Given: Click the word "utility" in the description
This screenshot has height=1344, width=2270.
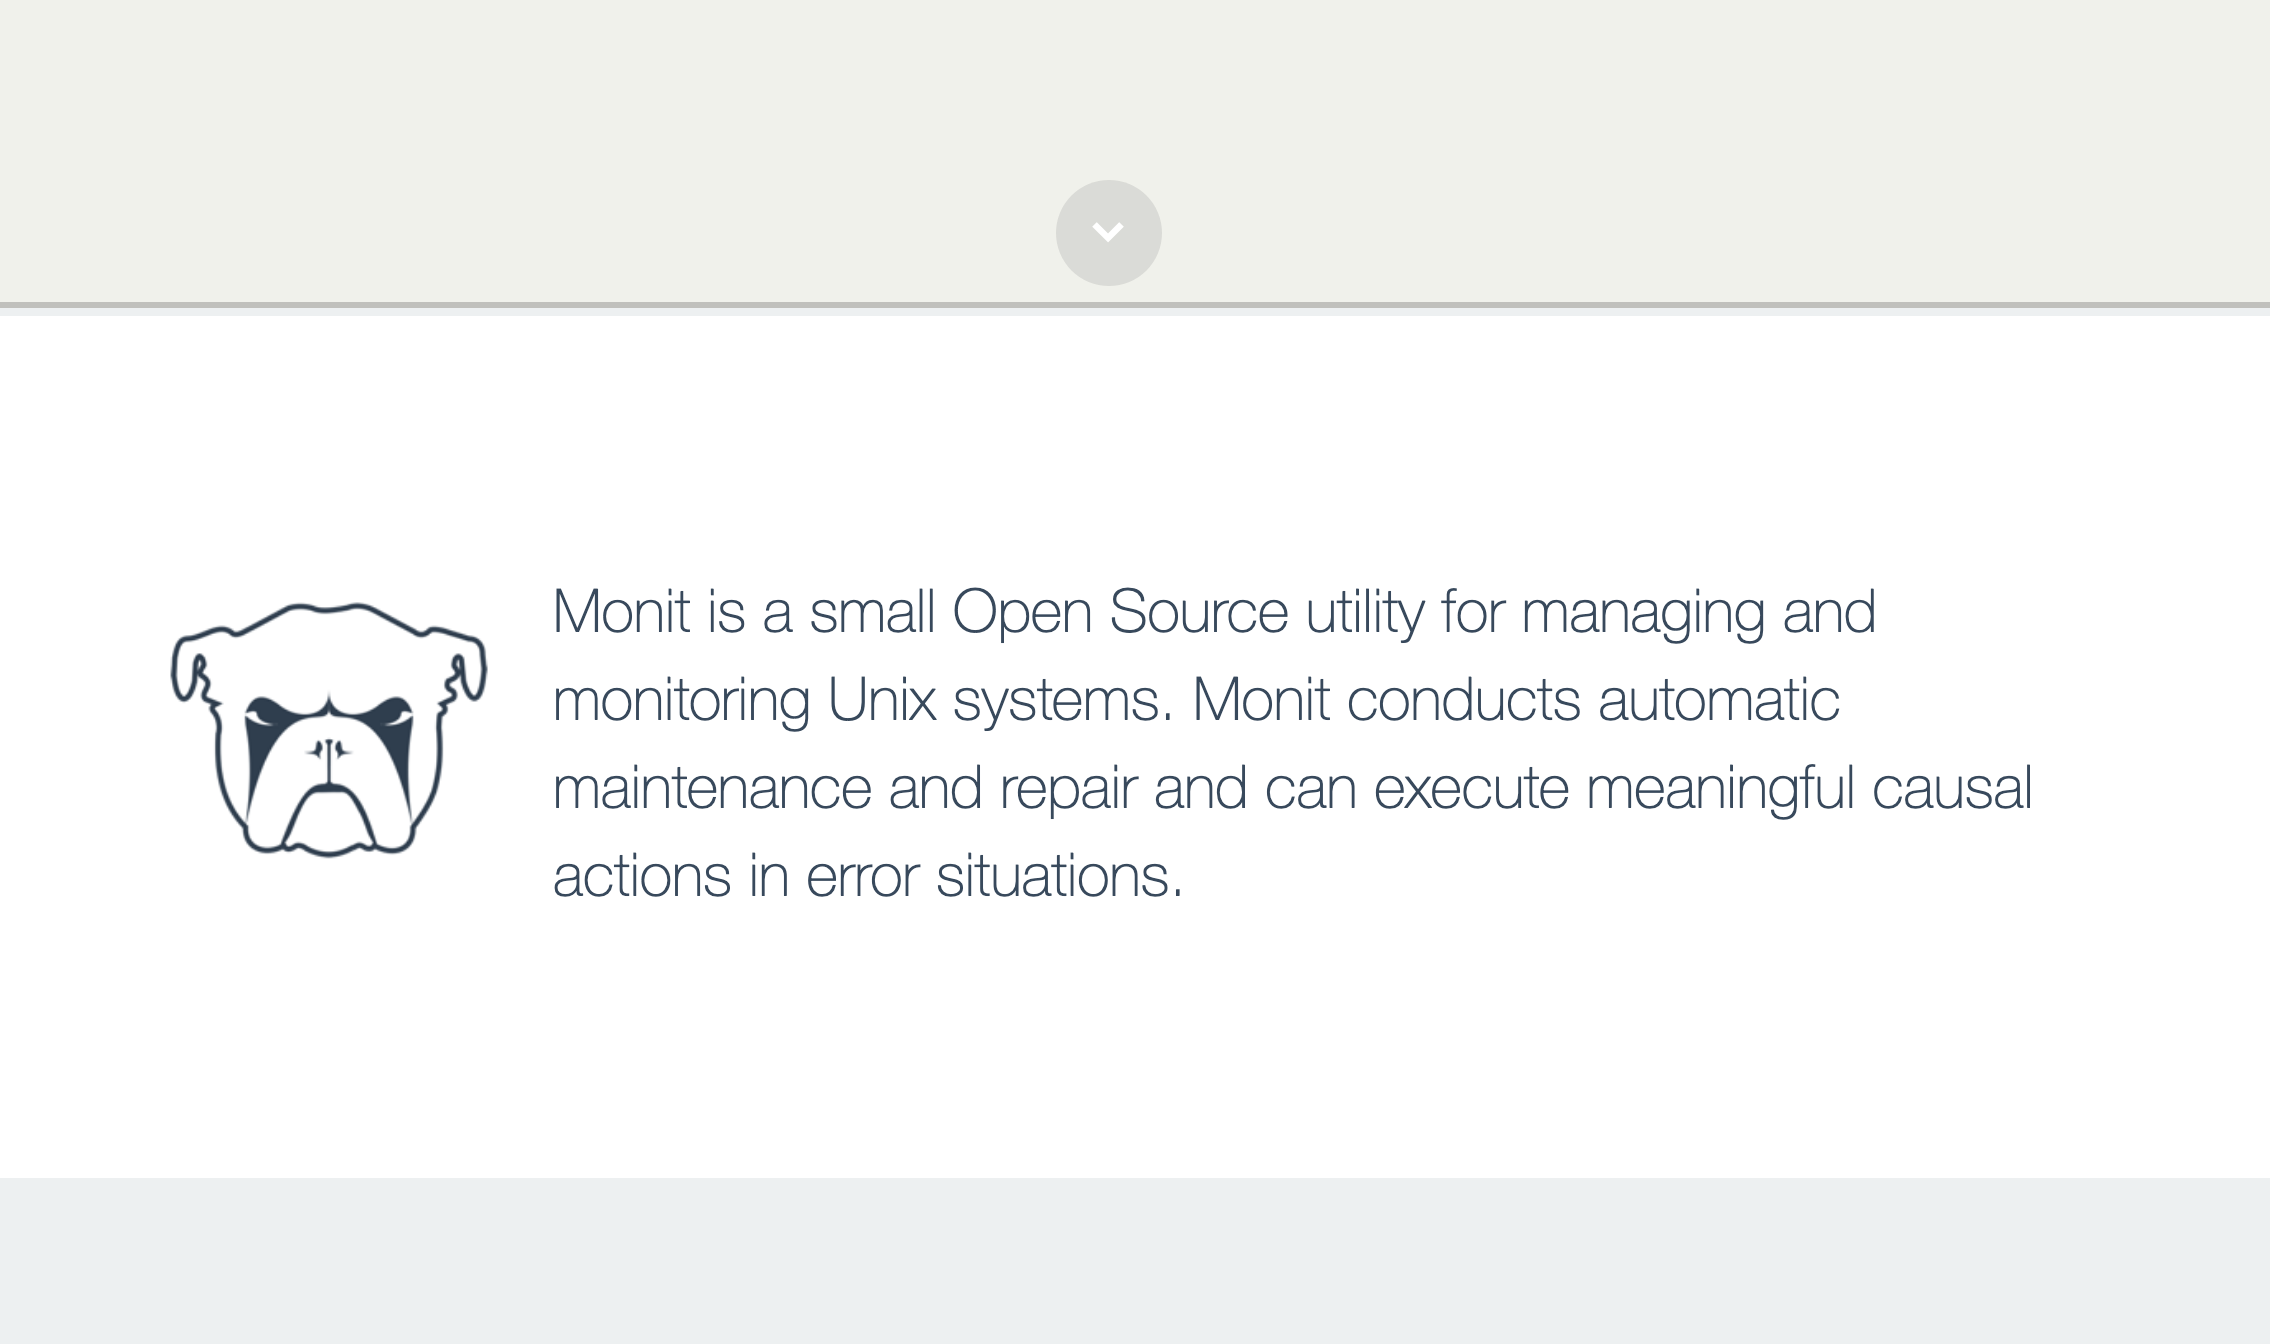Looking at the screenshot, I should [1365, 612].
